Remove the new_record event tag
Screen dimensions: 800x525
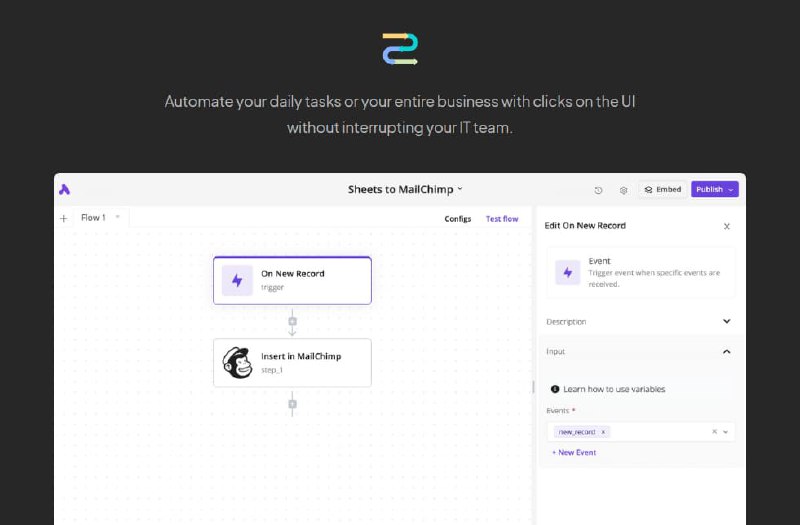click(x=603, y=432)
